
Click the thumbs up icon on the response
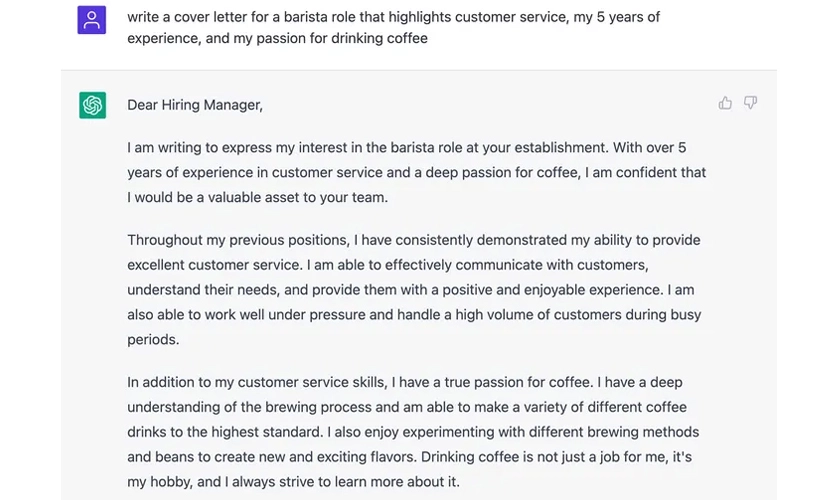(725, 103)
